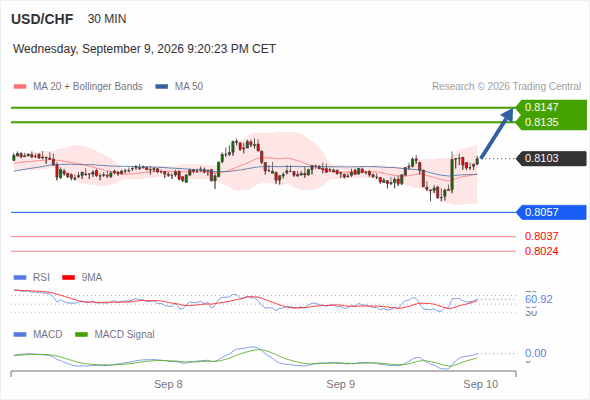Image resolution: width=590 pixels, height=400 pixels.
Task: Click the USD/CHF chart title
Action: pyautogui.click(x=42, y=19)
